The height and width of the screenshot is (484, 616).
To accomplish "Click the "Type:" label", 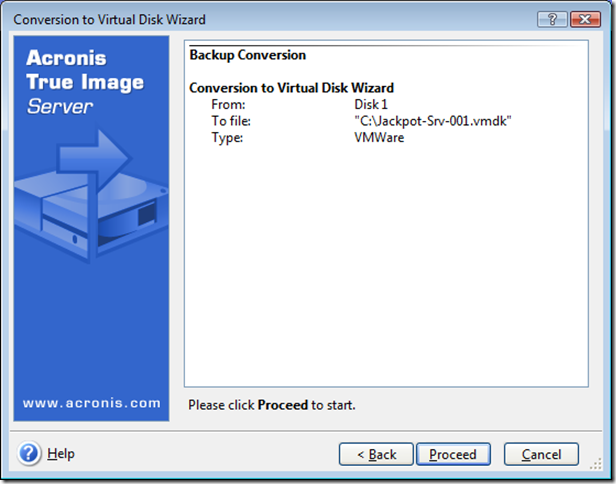I will pyautogui.click(x=227, y=138).
